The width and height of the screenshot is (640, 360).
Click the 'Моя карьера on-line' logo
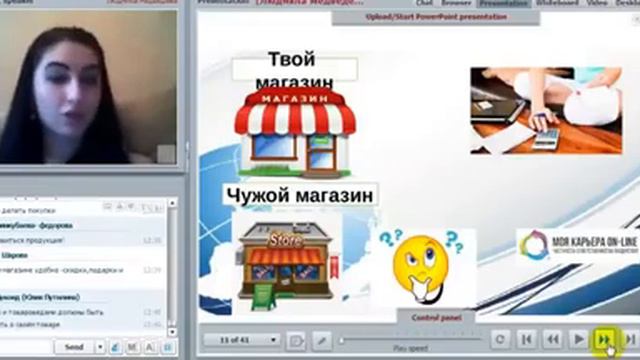tap(578, 245)
